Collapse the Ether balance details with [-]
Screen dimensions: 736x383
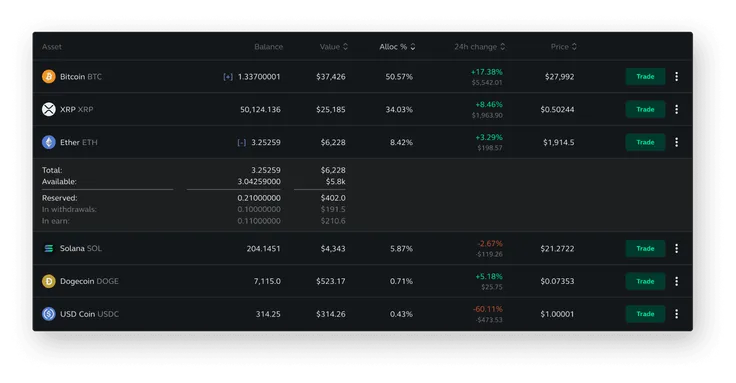click(x=241, y=143)
